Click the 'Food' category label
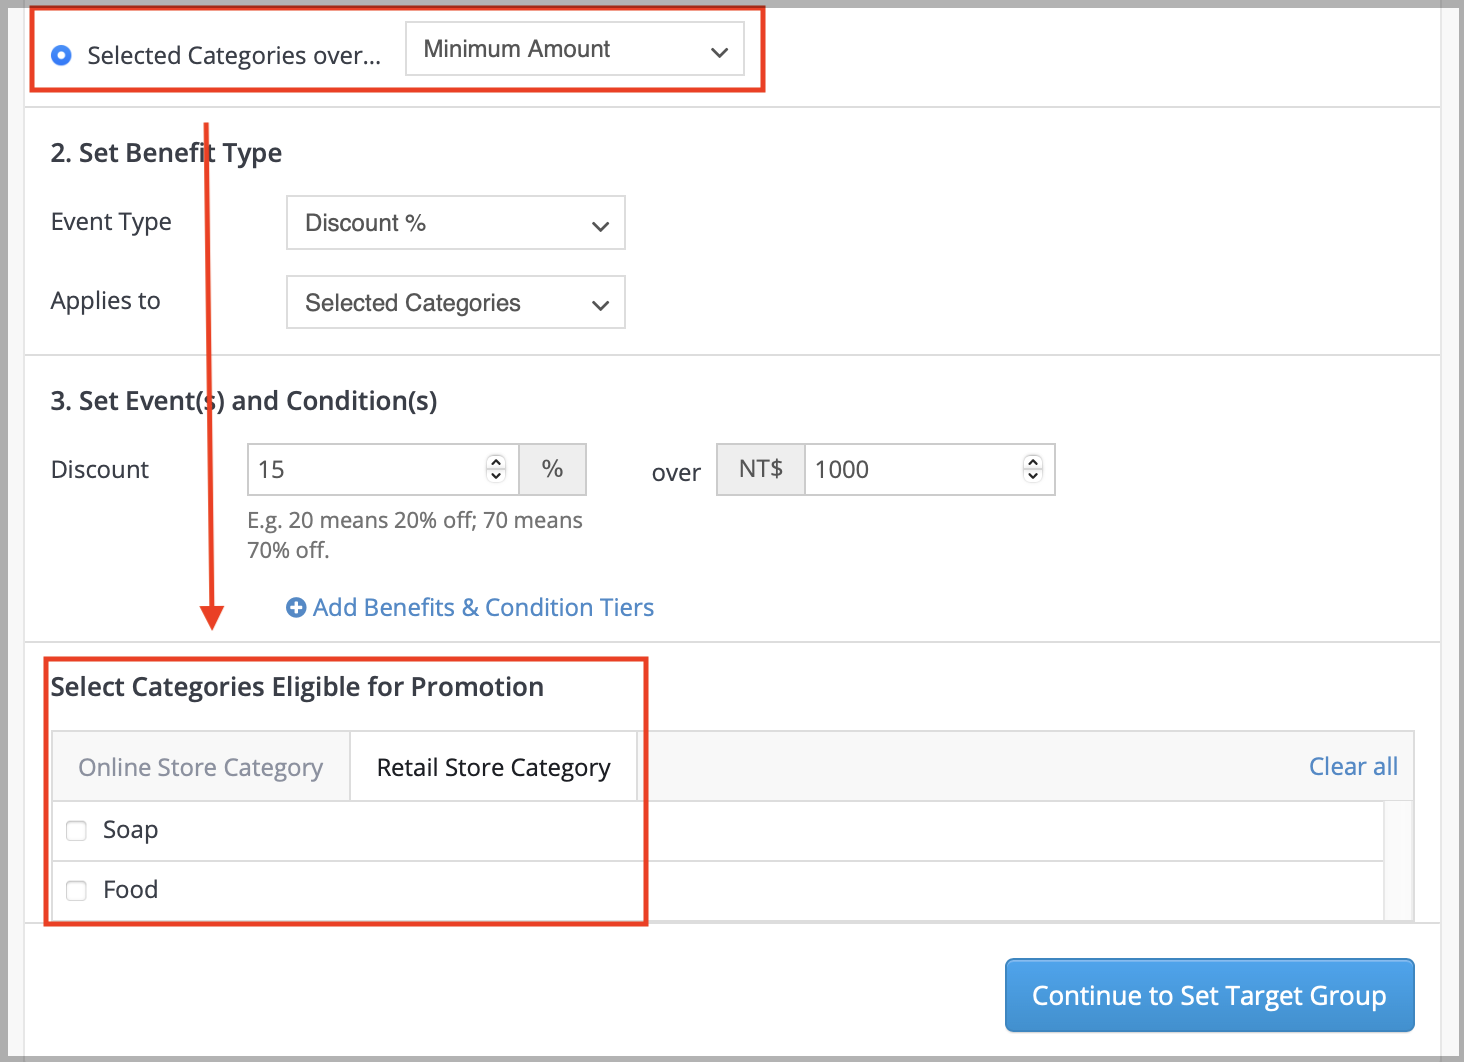Screen dimensions: 1464x1062 pyautogui.click(x=131, y=890)
